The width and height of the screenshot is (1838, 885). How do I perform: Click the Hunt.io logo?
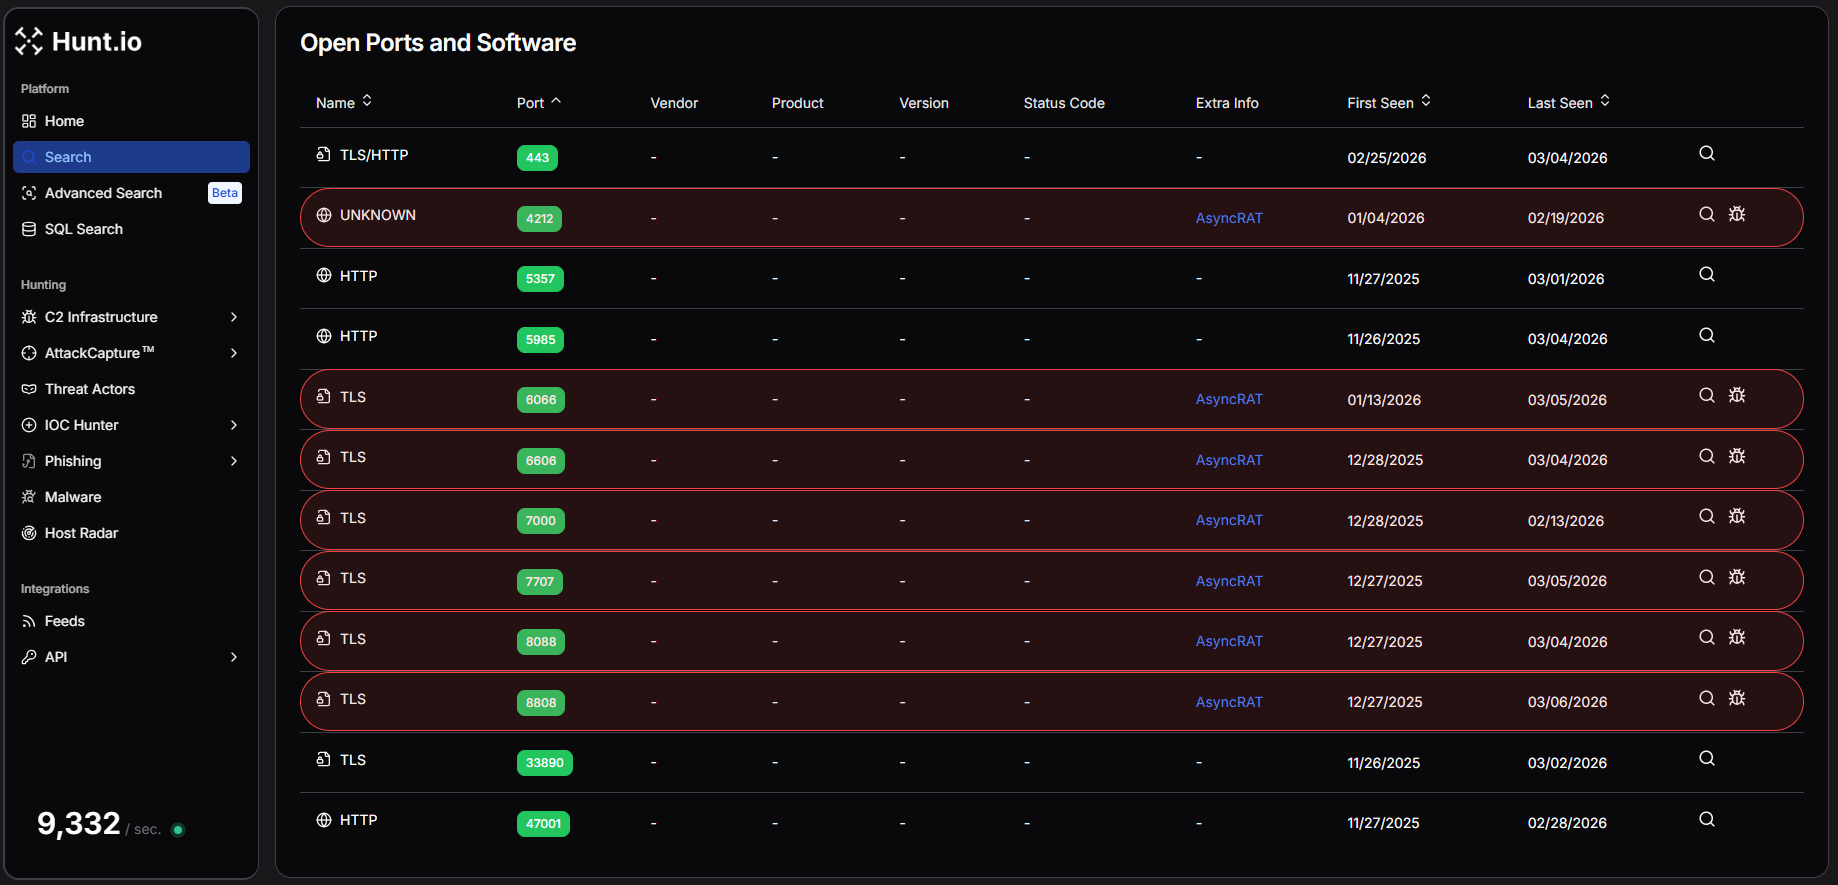coord(78,41)
